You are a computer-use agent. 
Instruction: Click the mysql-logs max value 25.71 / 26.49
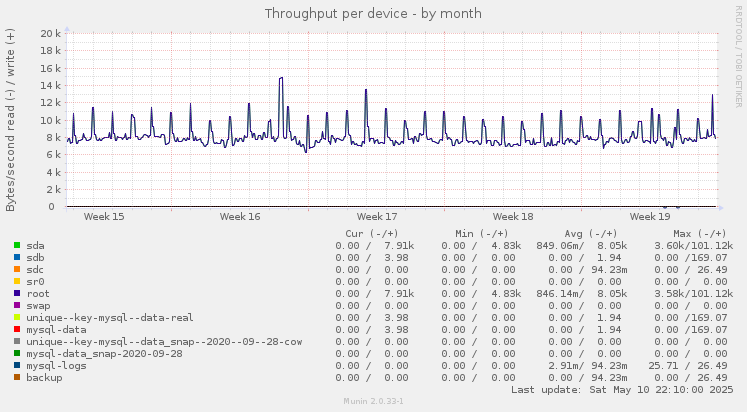(x=688, y=366)
